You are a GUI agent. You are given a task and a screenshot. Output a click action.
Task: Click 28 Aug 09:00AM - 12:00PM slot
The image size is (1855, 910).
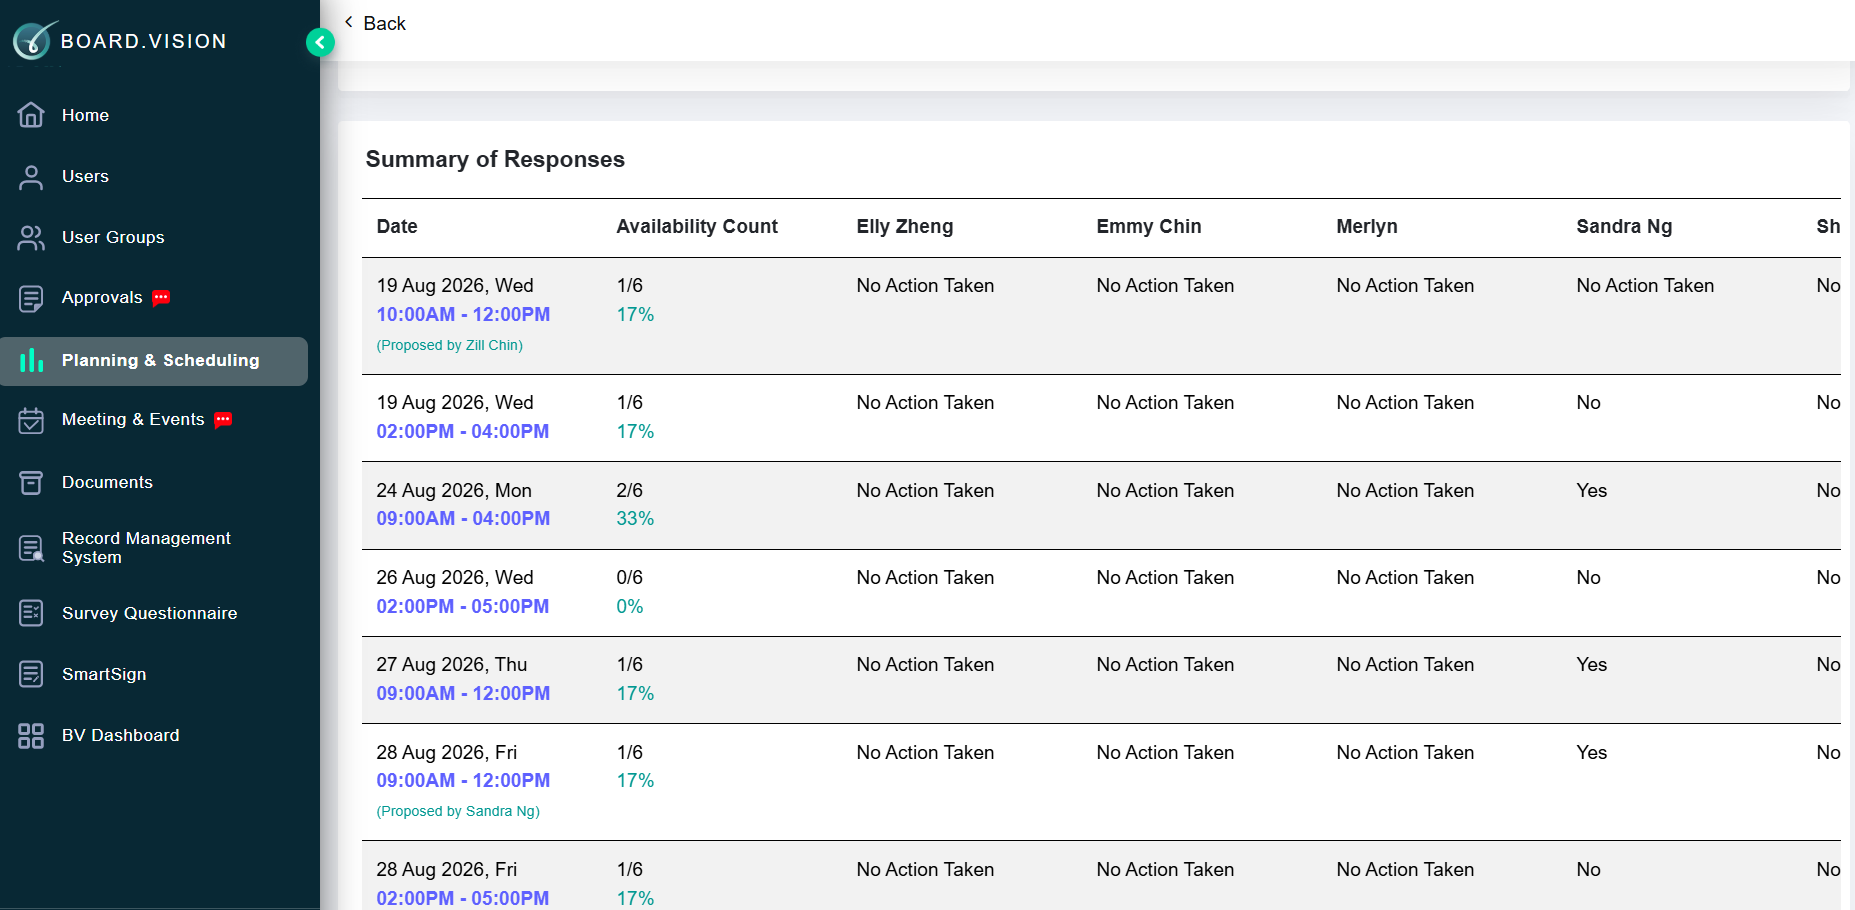463,781
